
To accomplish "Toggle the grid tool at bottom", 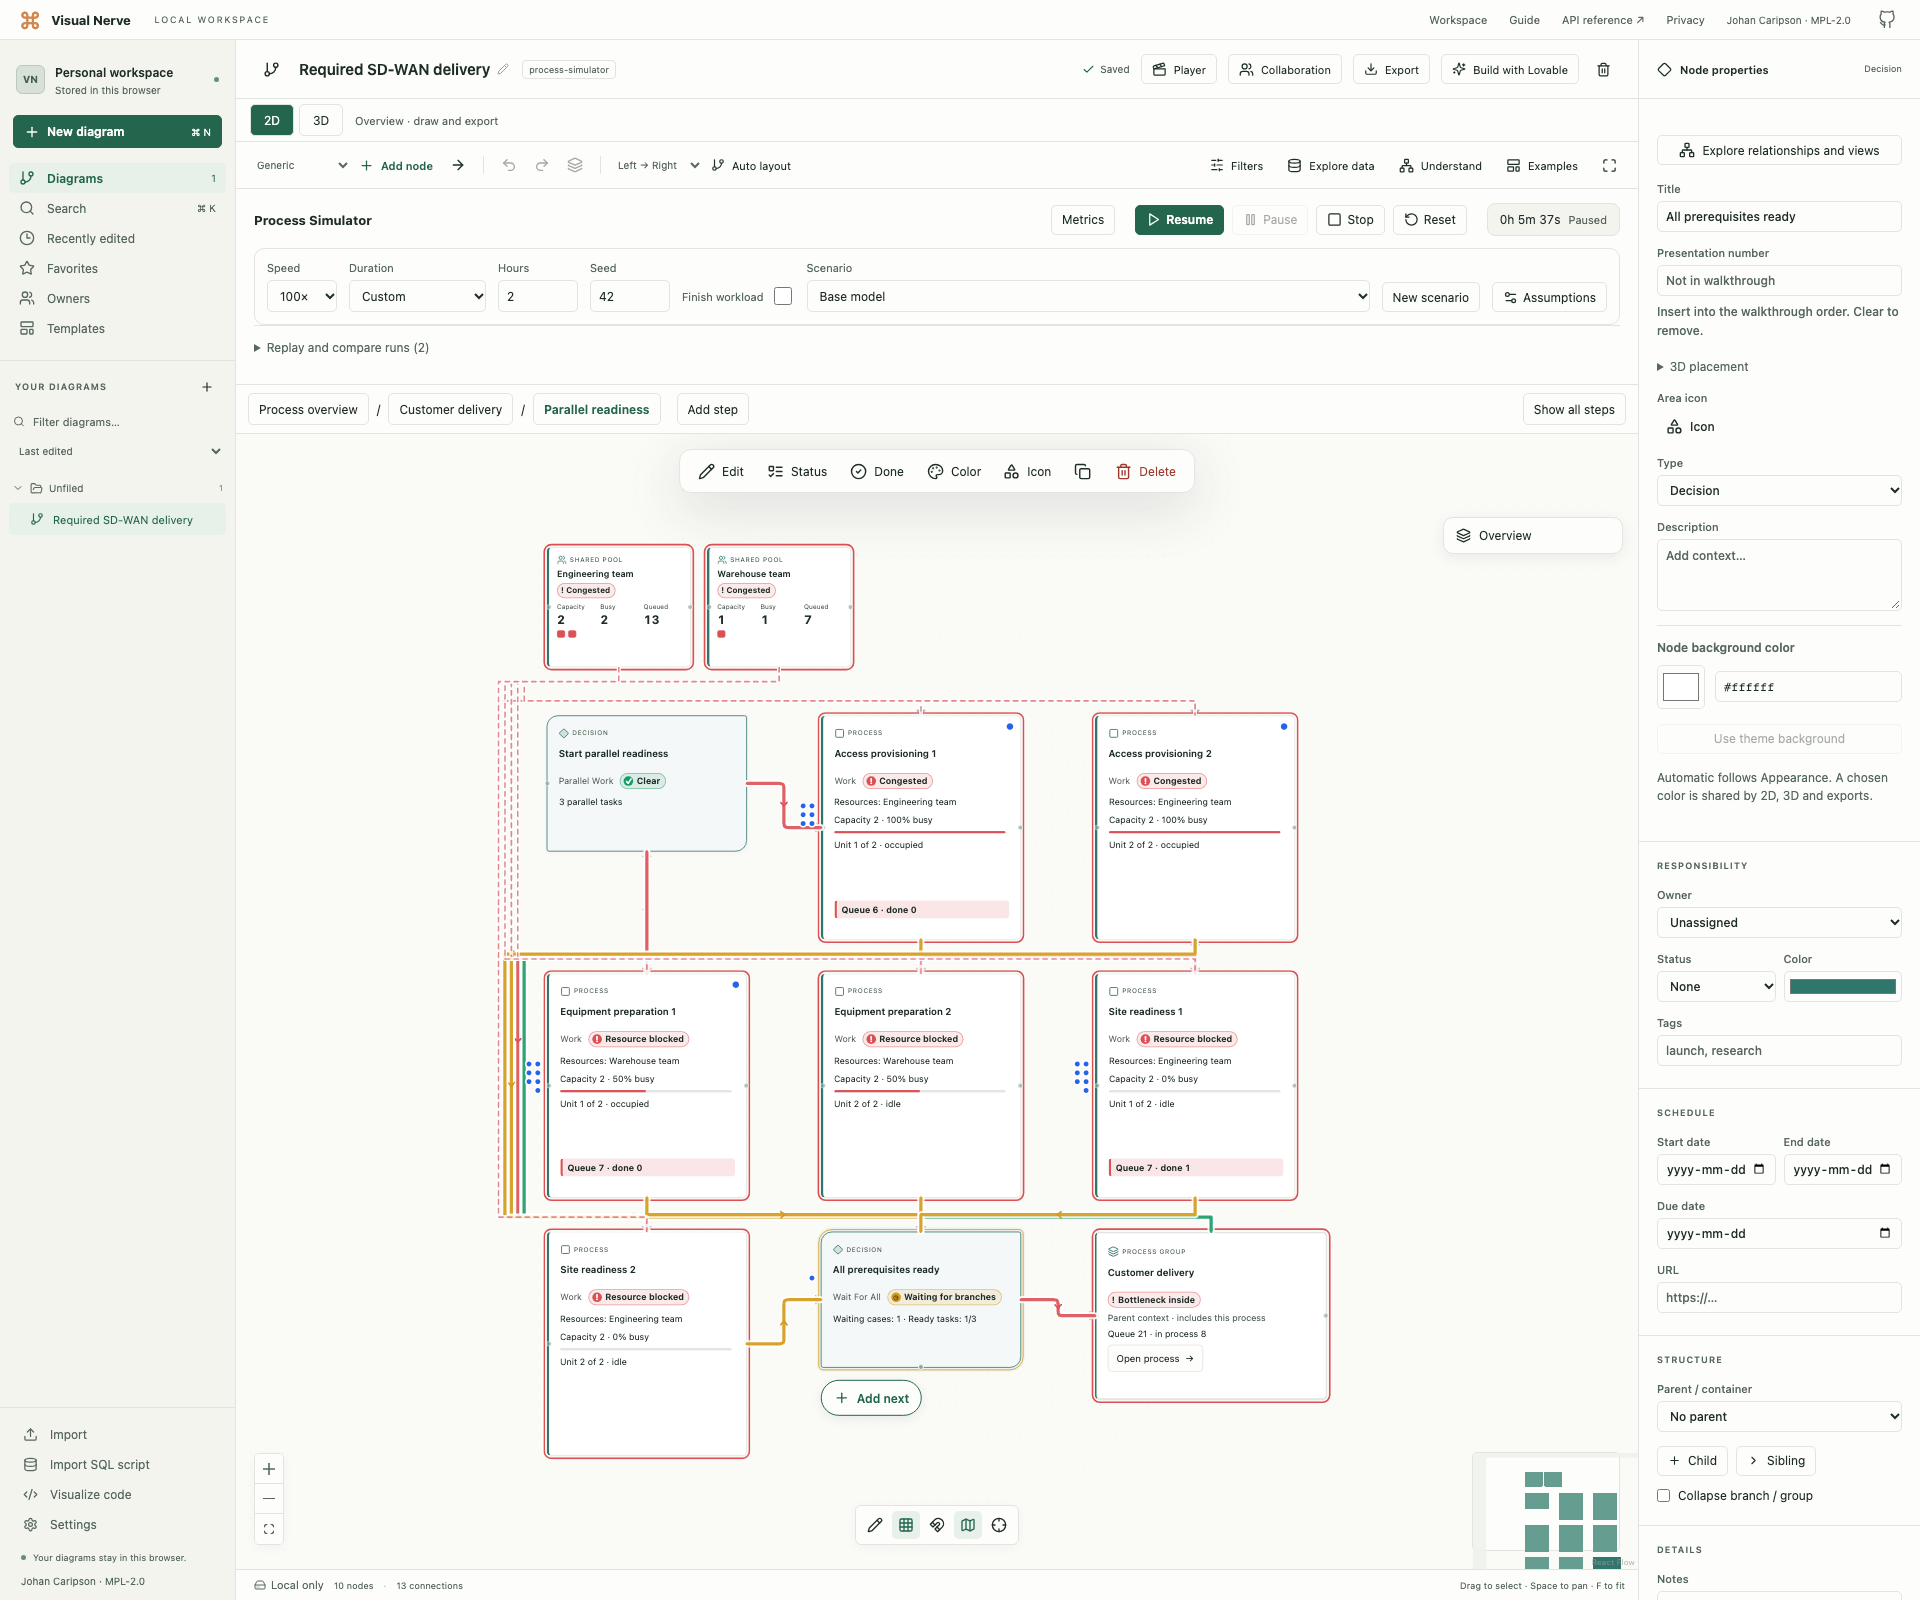I will (906, 1525).
